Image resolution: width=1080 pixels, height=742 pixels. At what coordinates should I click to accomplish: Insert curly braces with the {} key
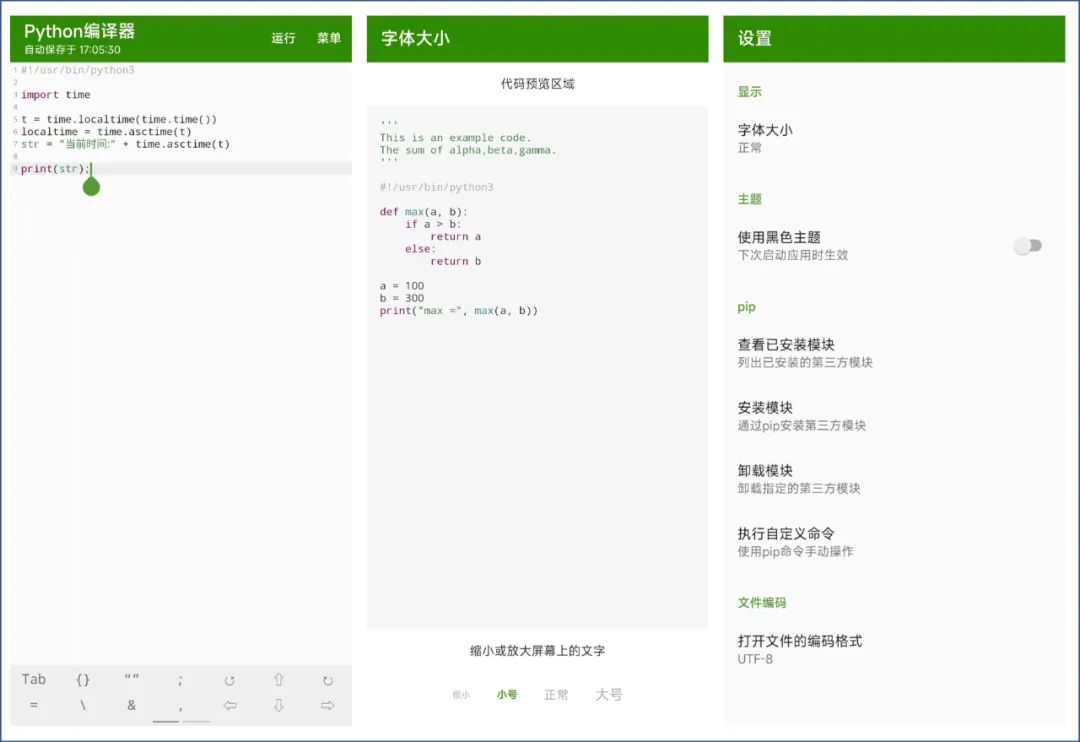click(x=83, y=680)
